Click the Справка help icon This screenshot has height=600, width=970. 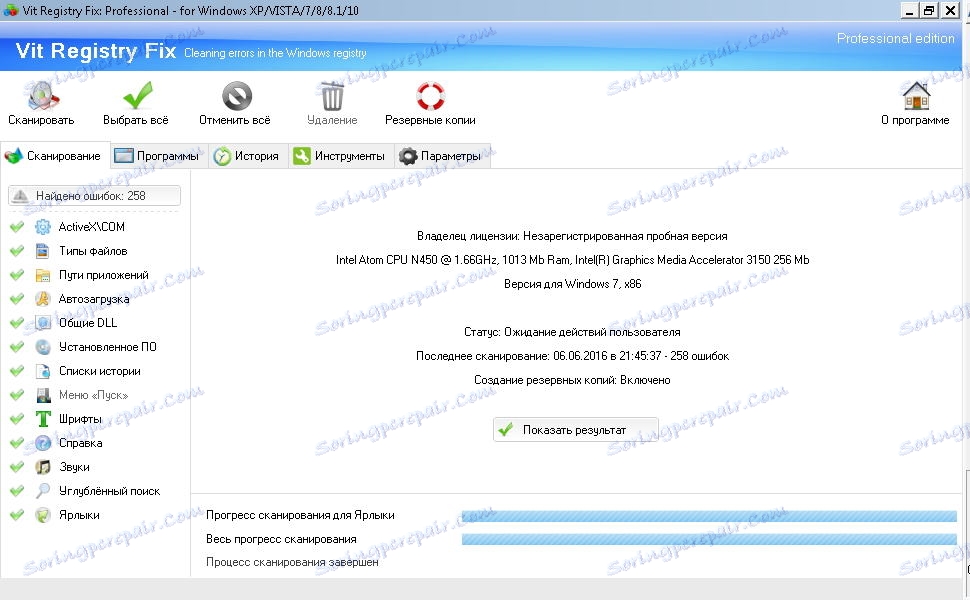(x=43, y=443)
